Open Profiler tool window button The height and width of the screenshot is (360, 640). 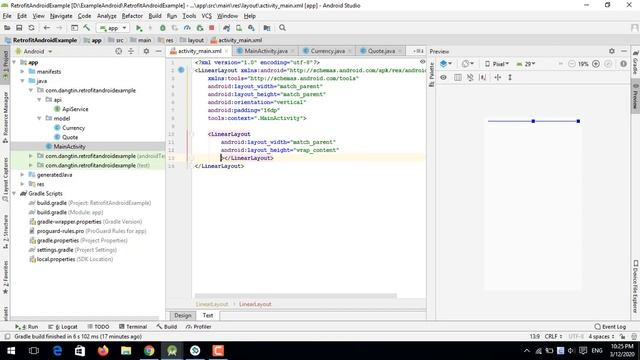[198, 327]
